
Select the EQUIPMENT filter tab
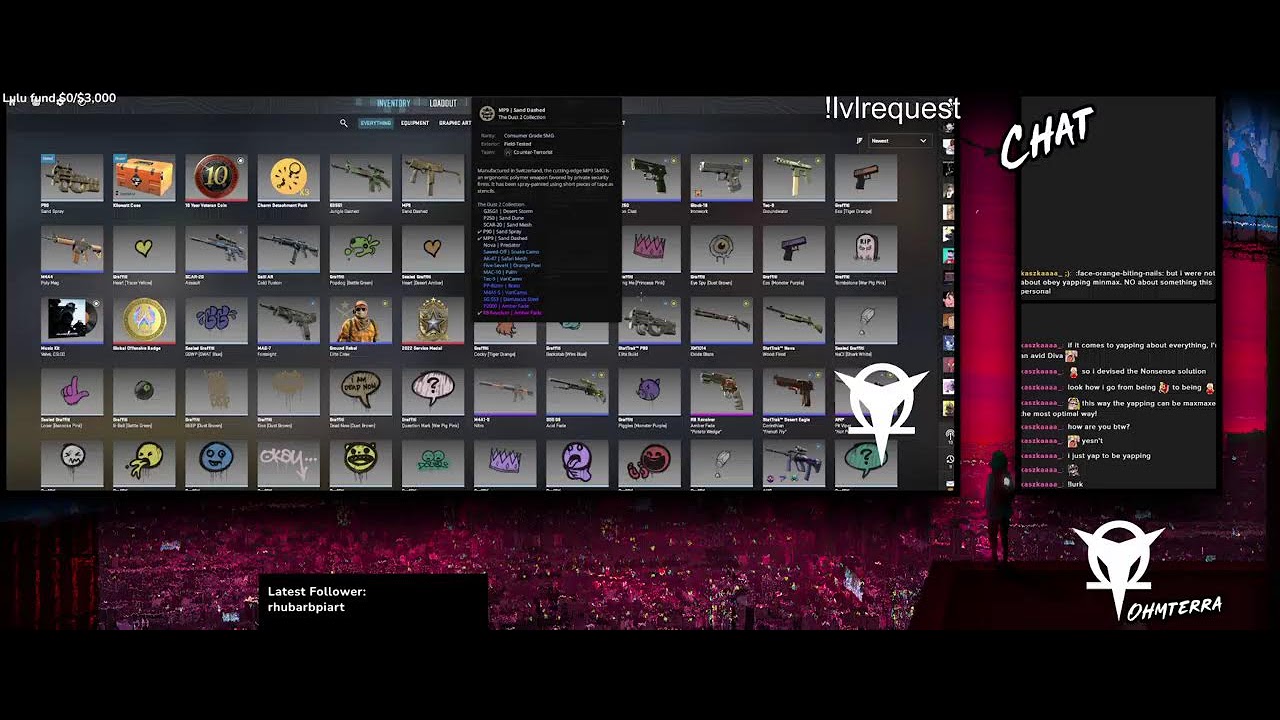[x=415, y=123]
